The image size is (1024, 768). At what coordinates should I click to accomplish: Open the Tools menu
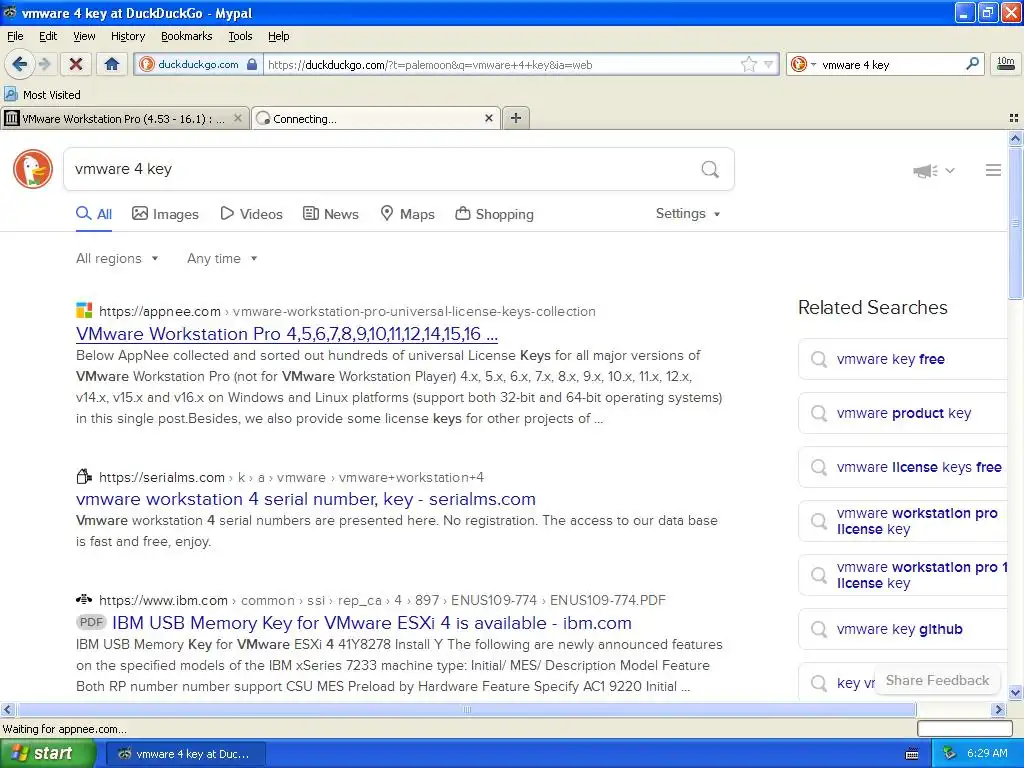(x=240, y=36)
